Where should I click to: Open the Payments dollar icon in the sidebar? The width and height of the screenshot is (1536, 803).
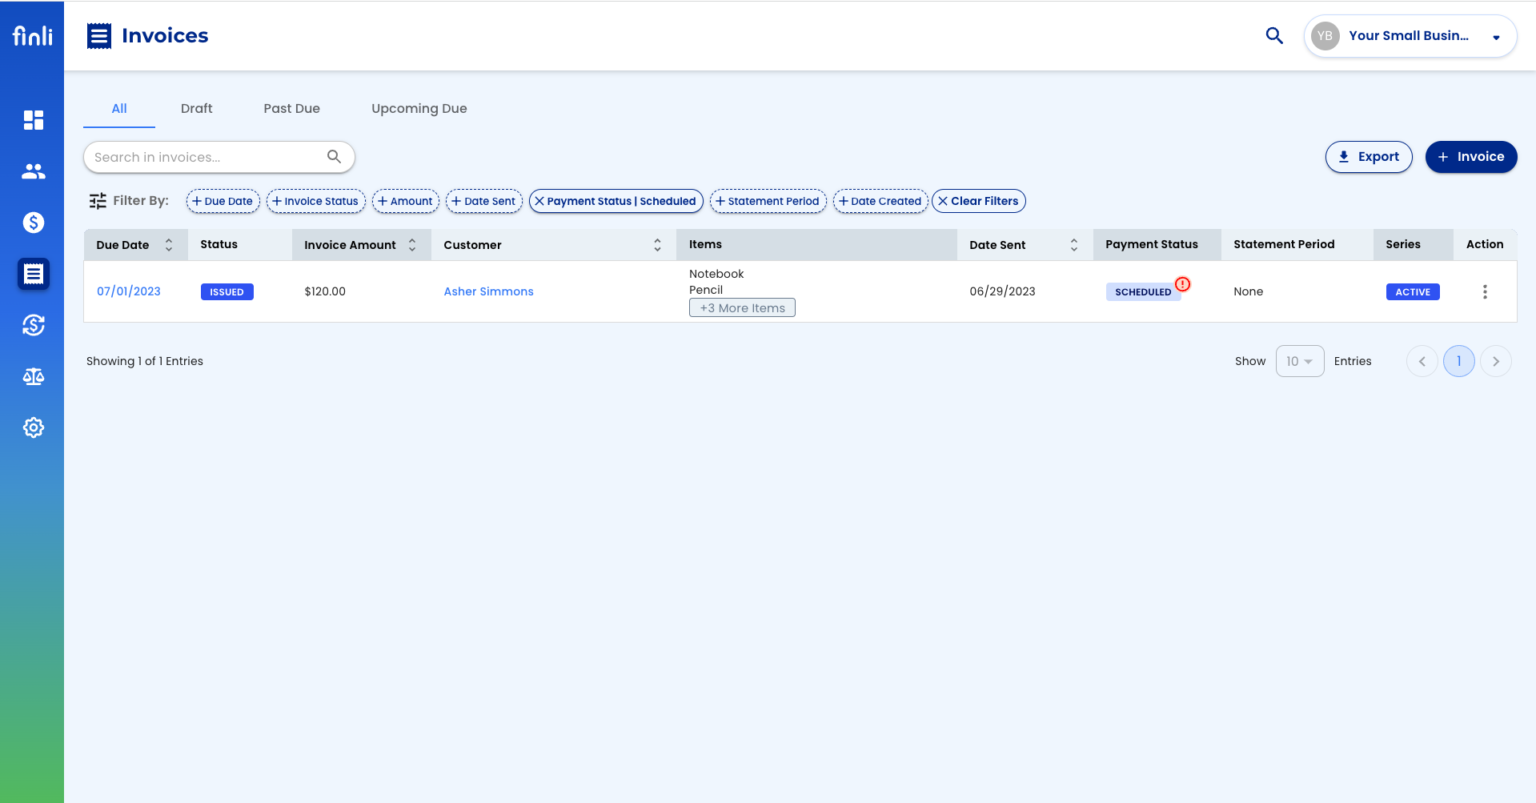[33, 222]
